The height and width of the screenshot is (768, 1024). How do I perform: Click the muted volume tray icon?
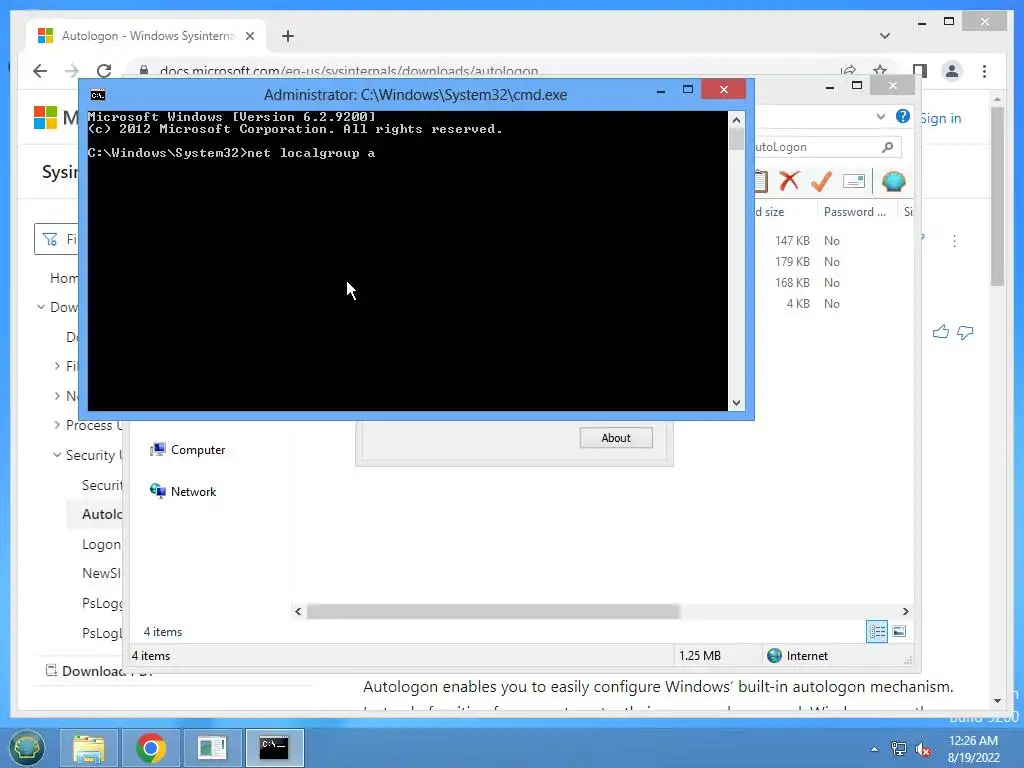pos(923,749)
